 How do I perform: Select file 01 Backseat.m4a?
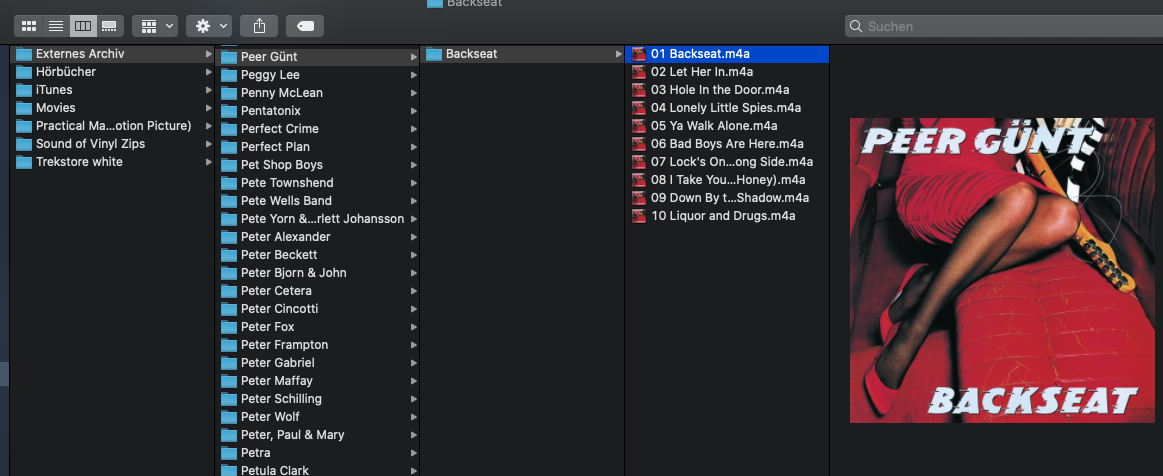pos(728,54)
